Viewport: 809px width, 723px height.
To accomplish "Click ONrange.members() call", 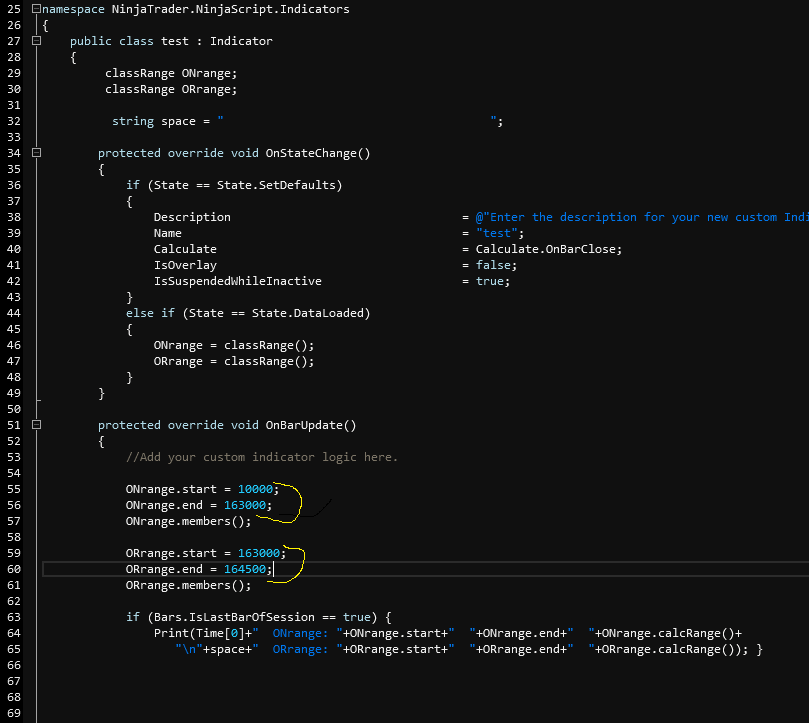I will coord(188,521).
